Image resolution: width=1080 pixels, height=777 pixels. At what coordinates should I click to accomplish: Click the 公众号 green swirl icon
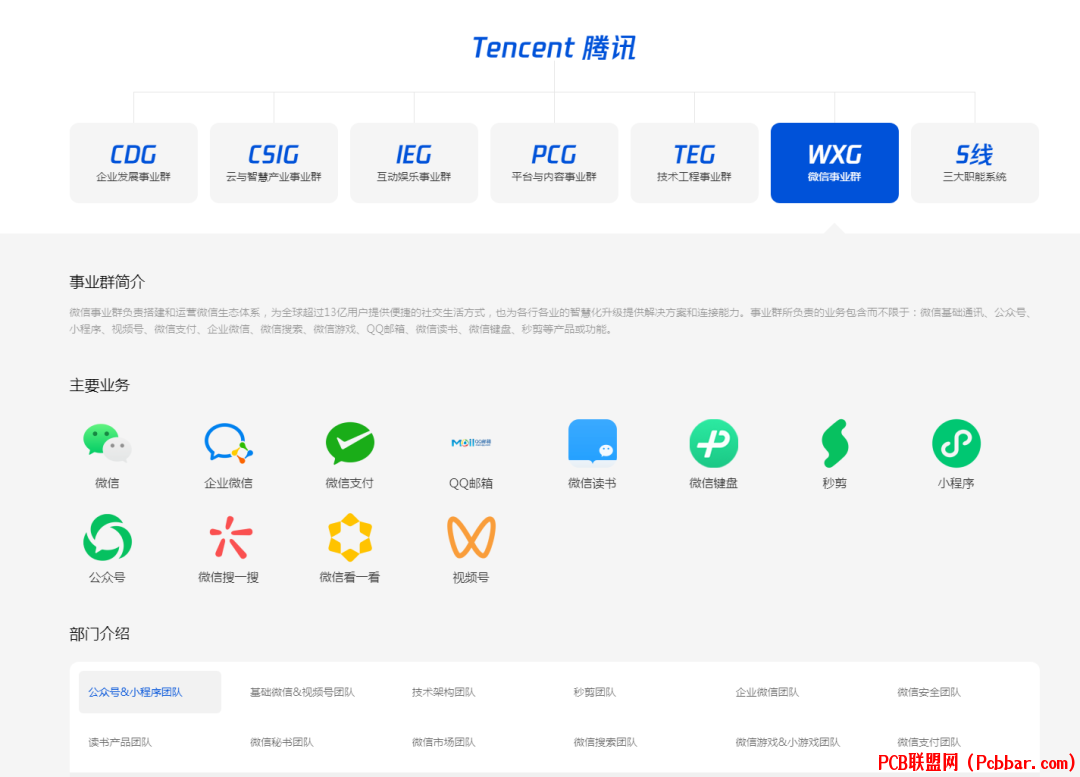107,537
